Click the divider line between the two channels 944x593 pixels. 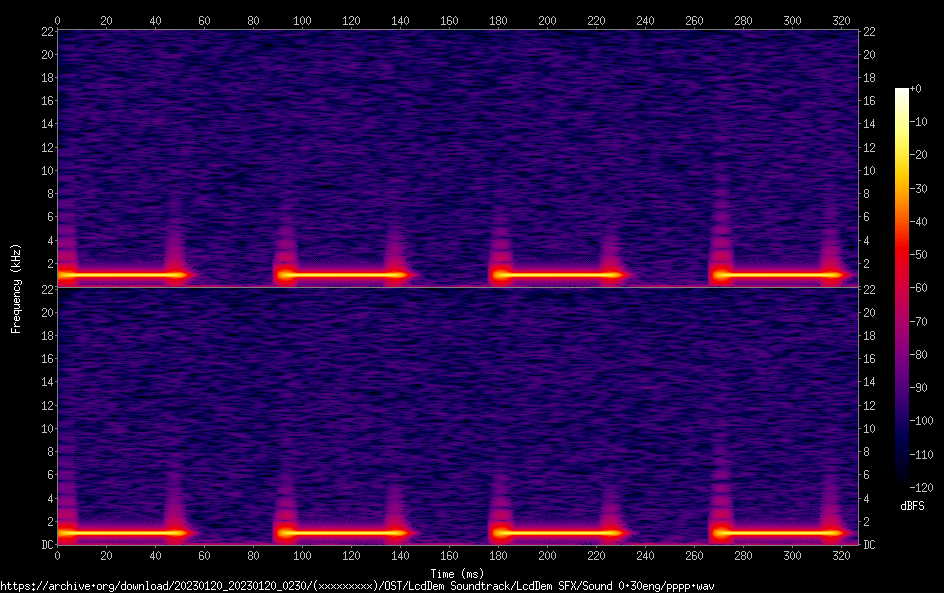tap(457, 287)
